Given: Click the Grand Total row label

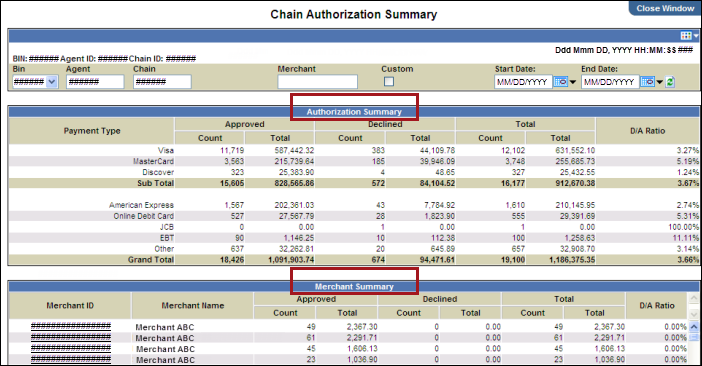Looking at the screenshot, I should (150, 260).
